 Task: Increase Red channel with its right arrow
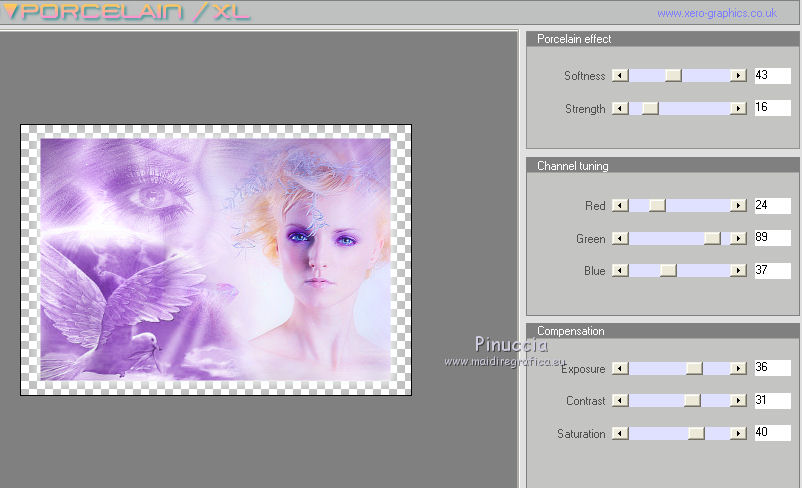[738, 206]
